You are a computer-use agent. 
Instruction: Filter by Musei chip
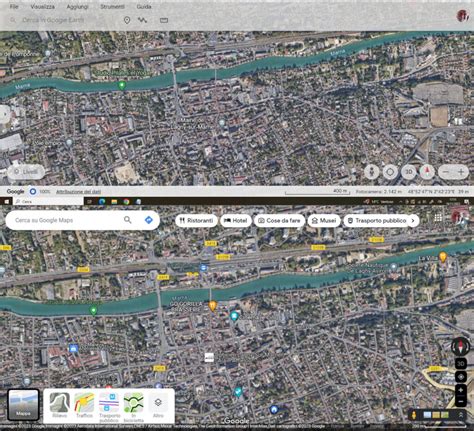tap(324, 221)
